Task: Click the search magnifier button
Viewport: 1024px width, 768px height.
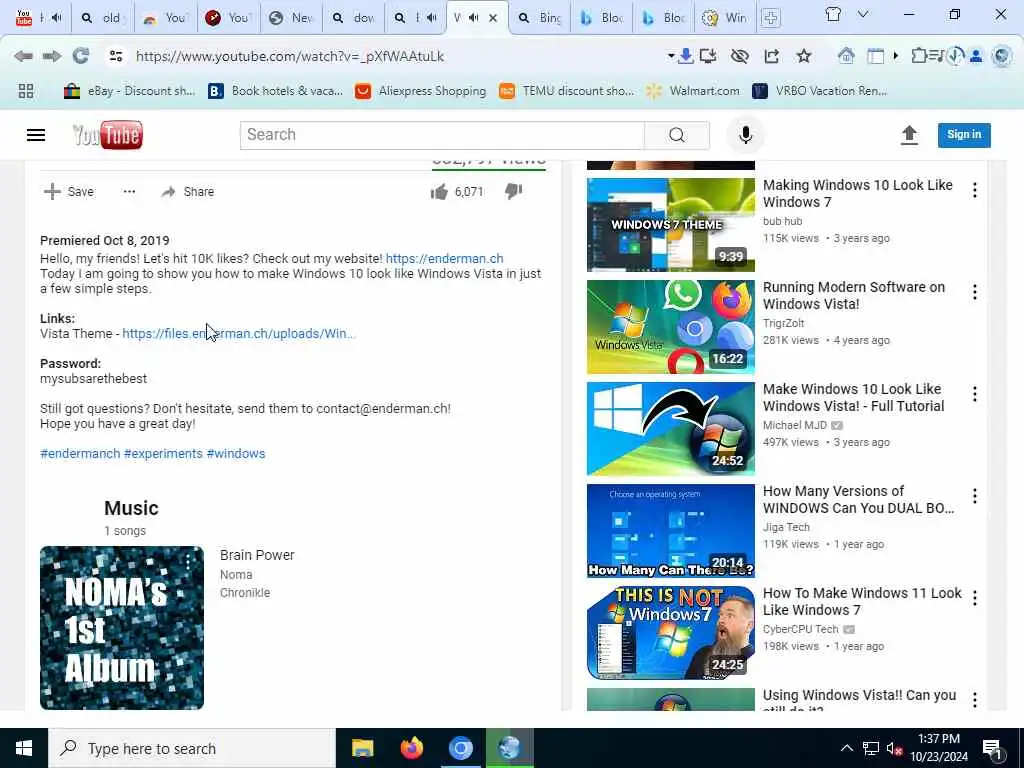Action: pyautogui.click(x=677, y=135)
